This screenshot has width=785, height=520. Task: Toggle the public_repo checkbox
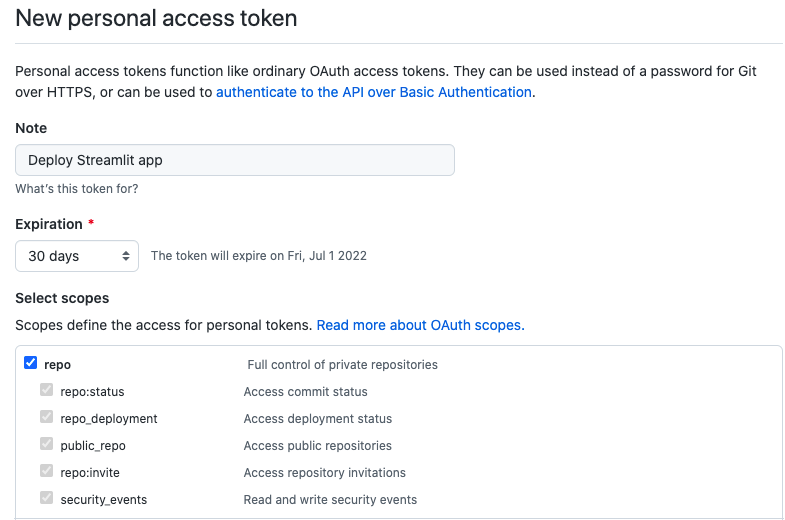46,445
